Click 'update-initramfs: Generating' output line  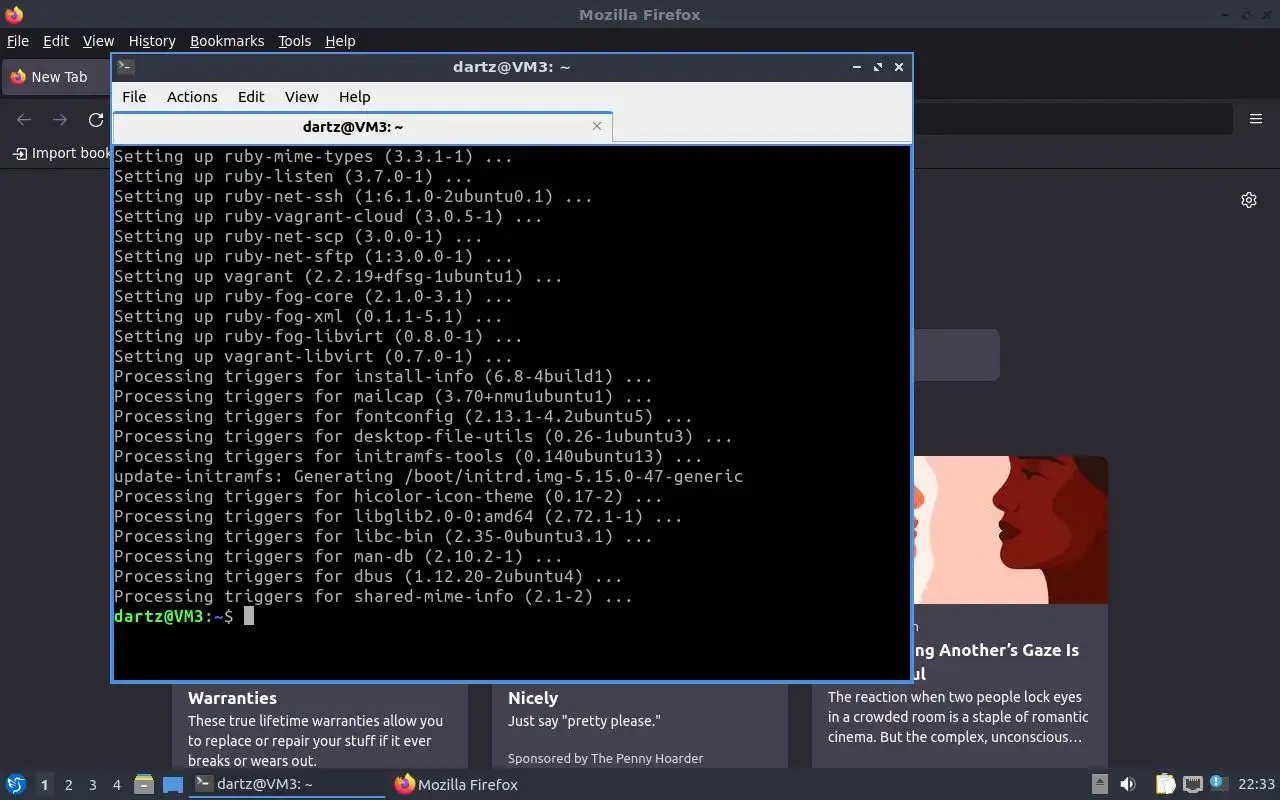point(428,476)
